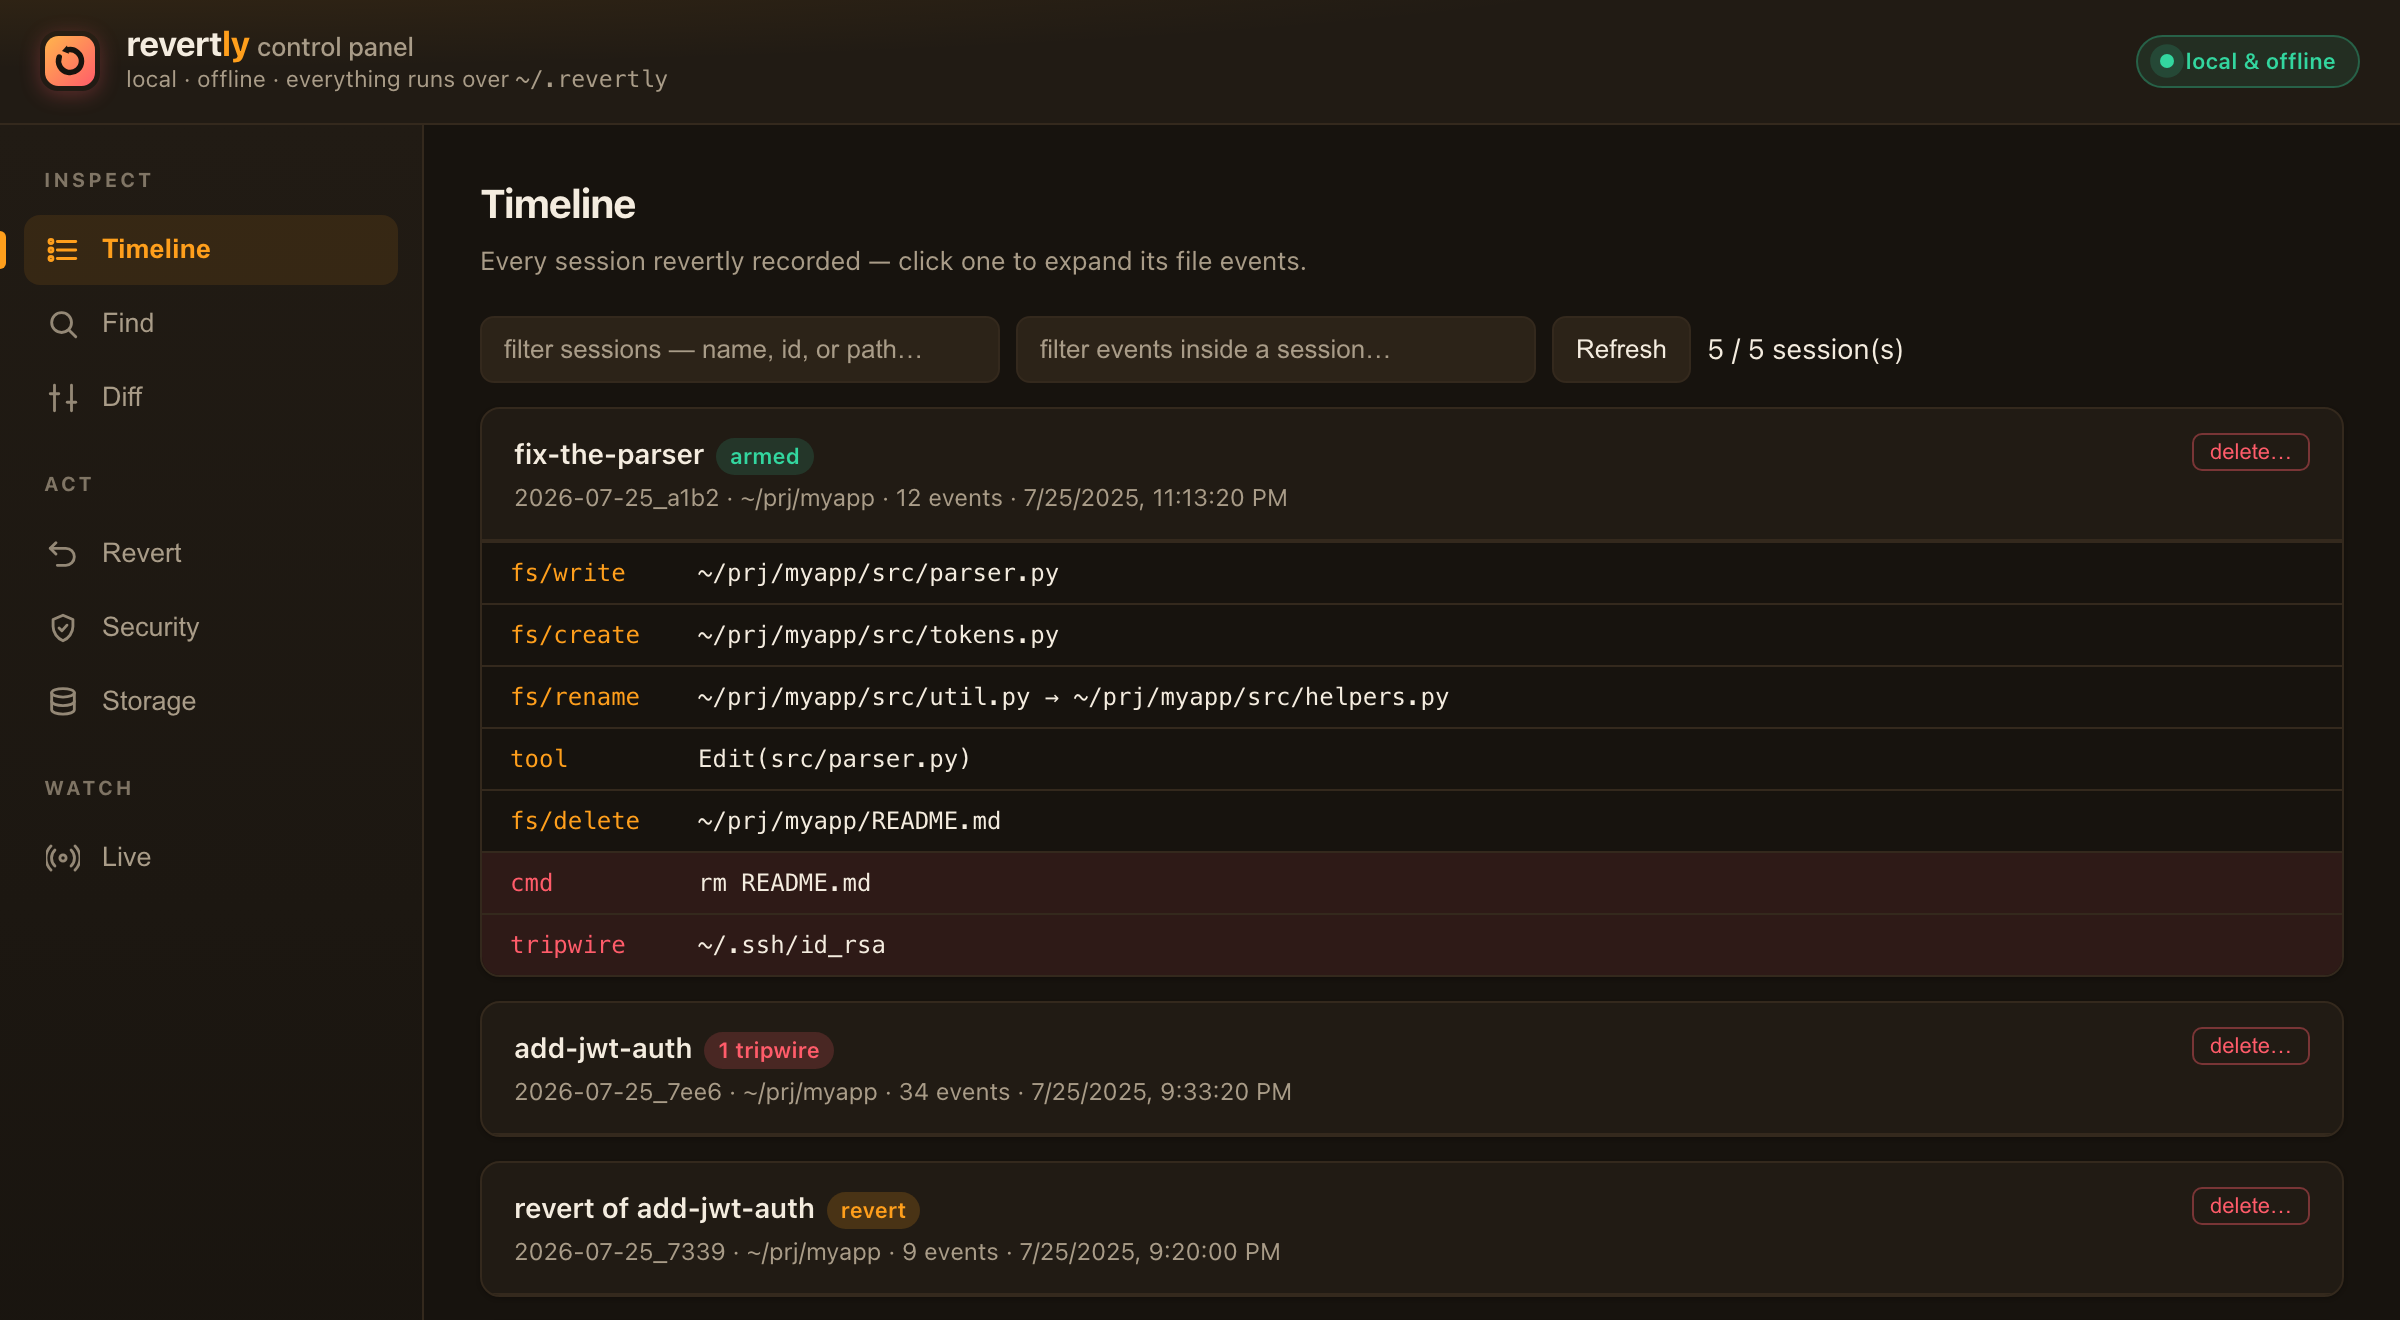
Task: Collapse the fix-the-parser session
Action: pos(1411,475)
